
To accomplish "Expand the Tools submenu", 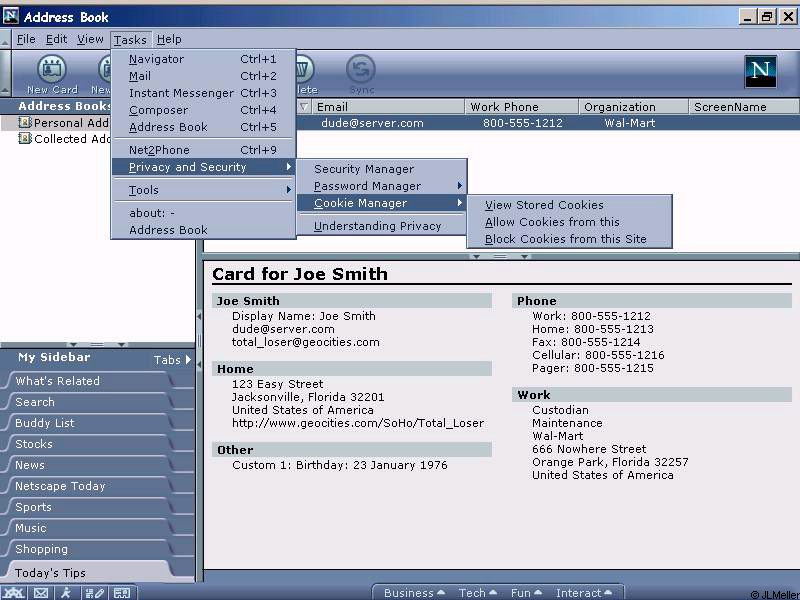I will tap(203, 190).
